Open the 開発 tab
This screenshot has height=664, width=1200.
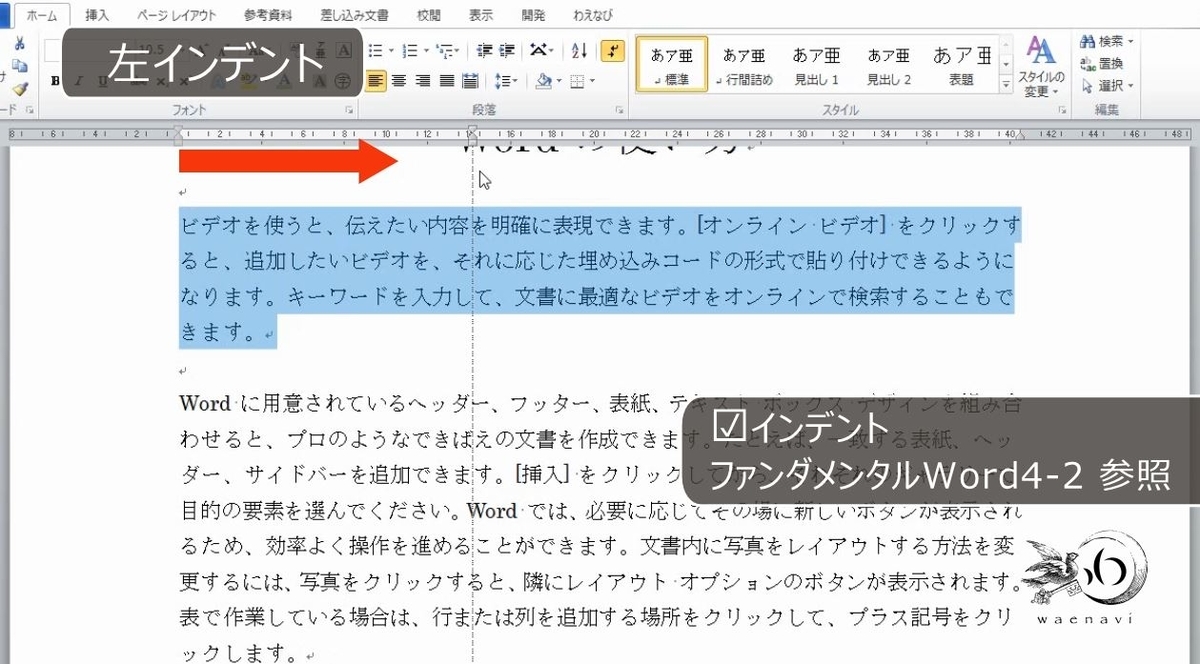(x=533, y=16)
